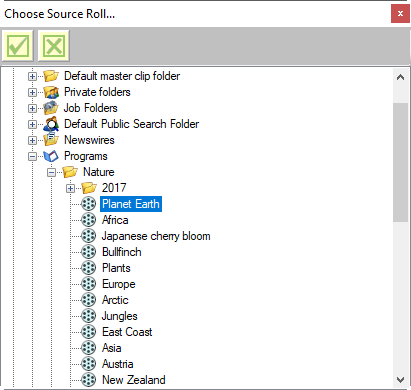Select the Plants roll

click(116, 268)
